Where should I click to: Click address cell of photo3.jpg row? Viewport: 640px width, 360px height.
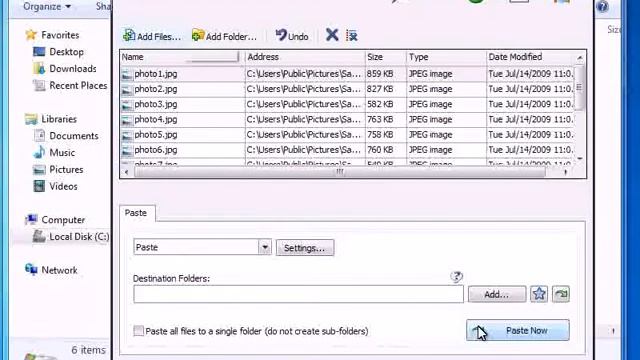pos(304,104)
